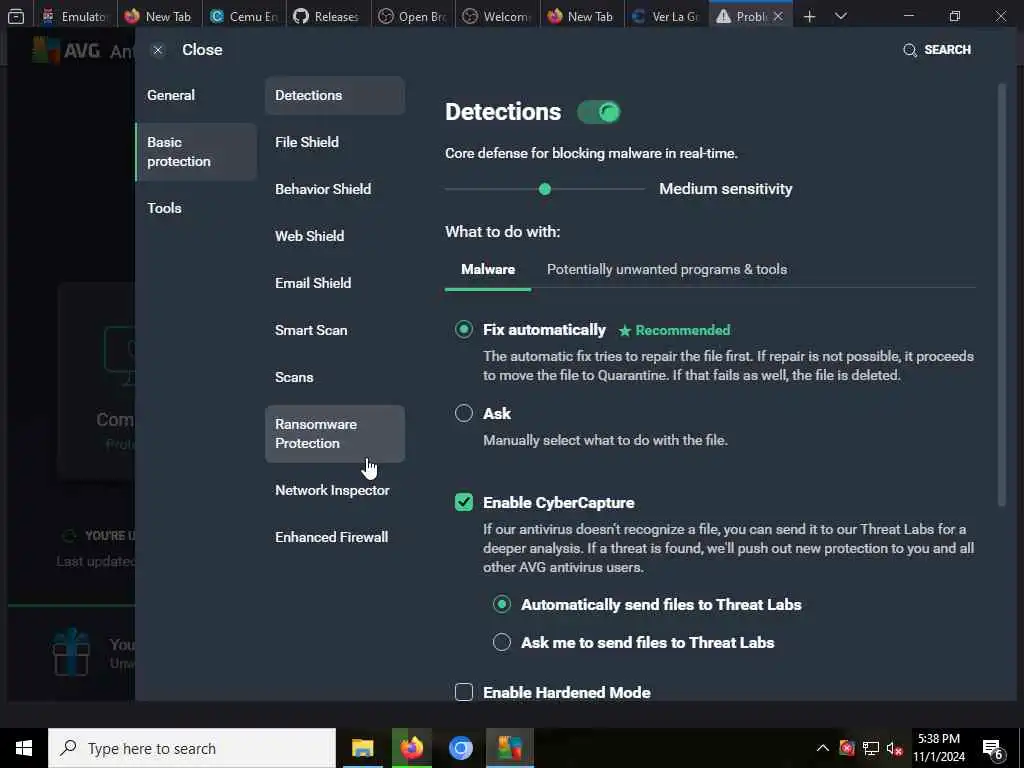
Task: Open the General settings category
Action: tap(196, 95)
